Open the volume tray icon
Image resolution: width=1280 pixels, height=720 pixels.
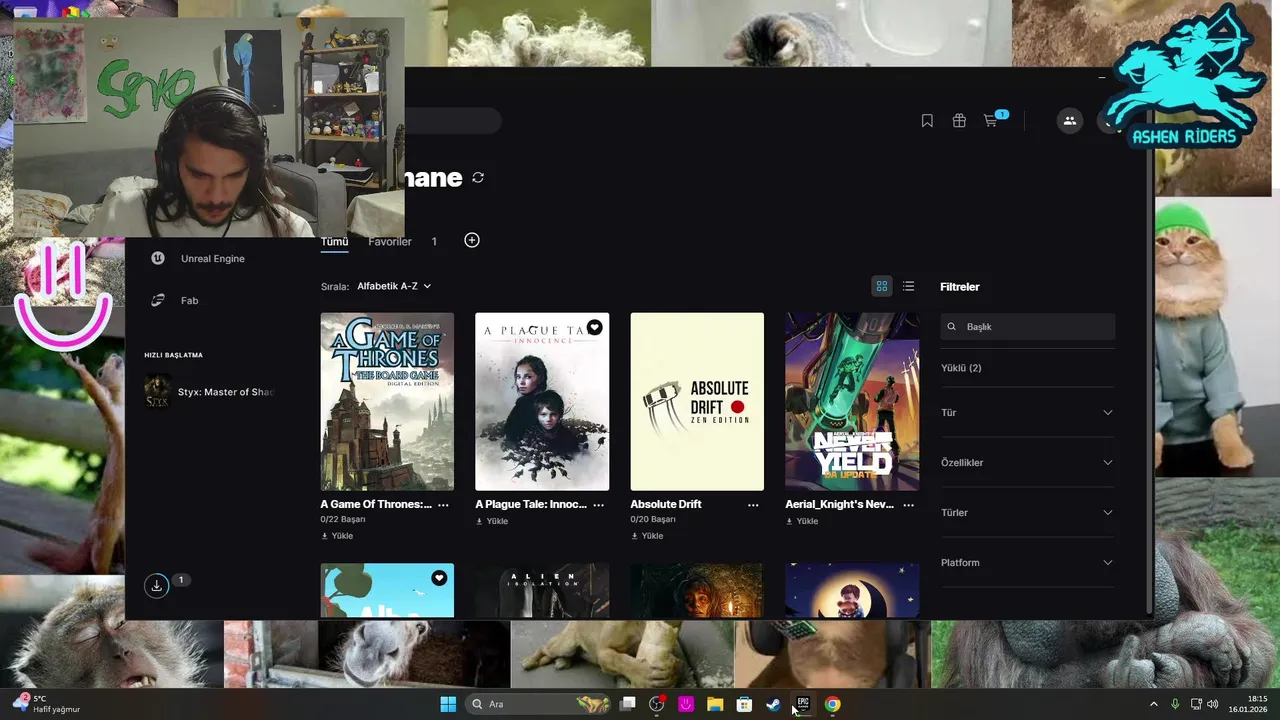(1212, 704)
